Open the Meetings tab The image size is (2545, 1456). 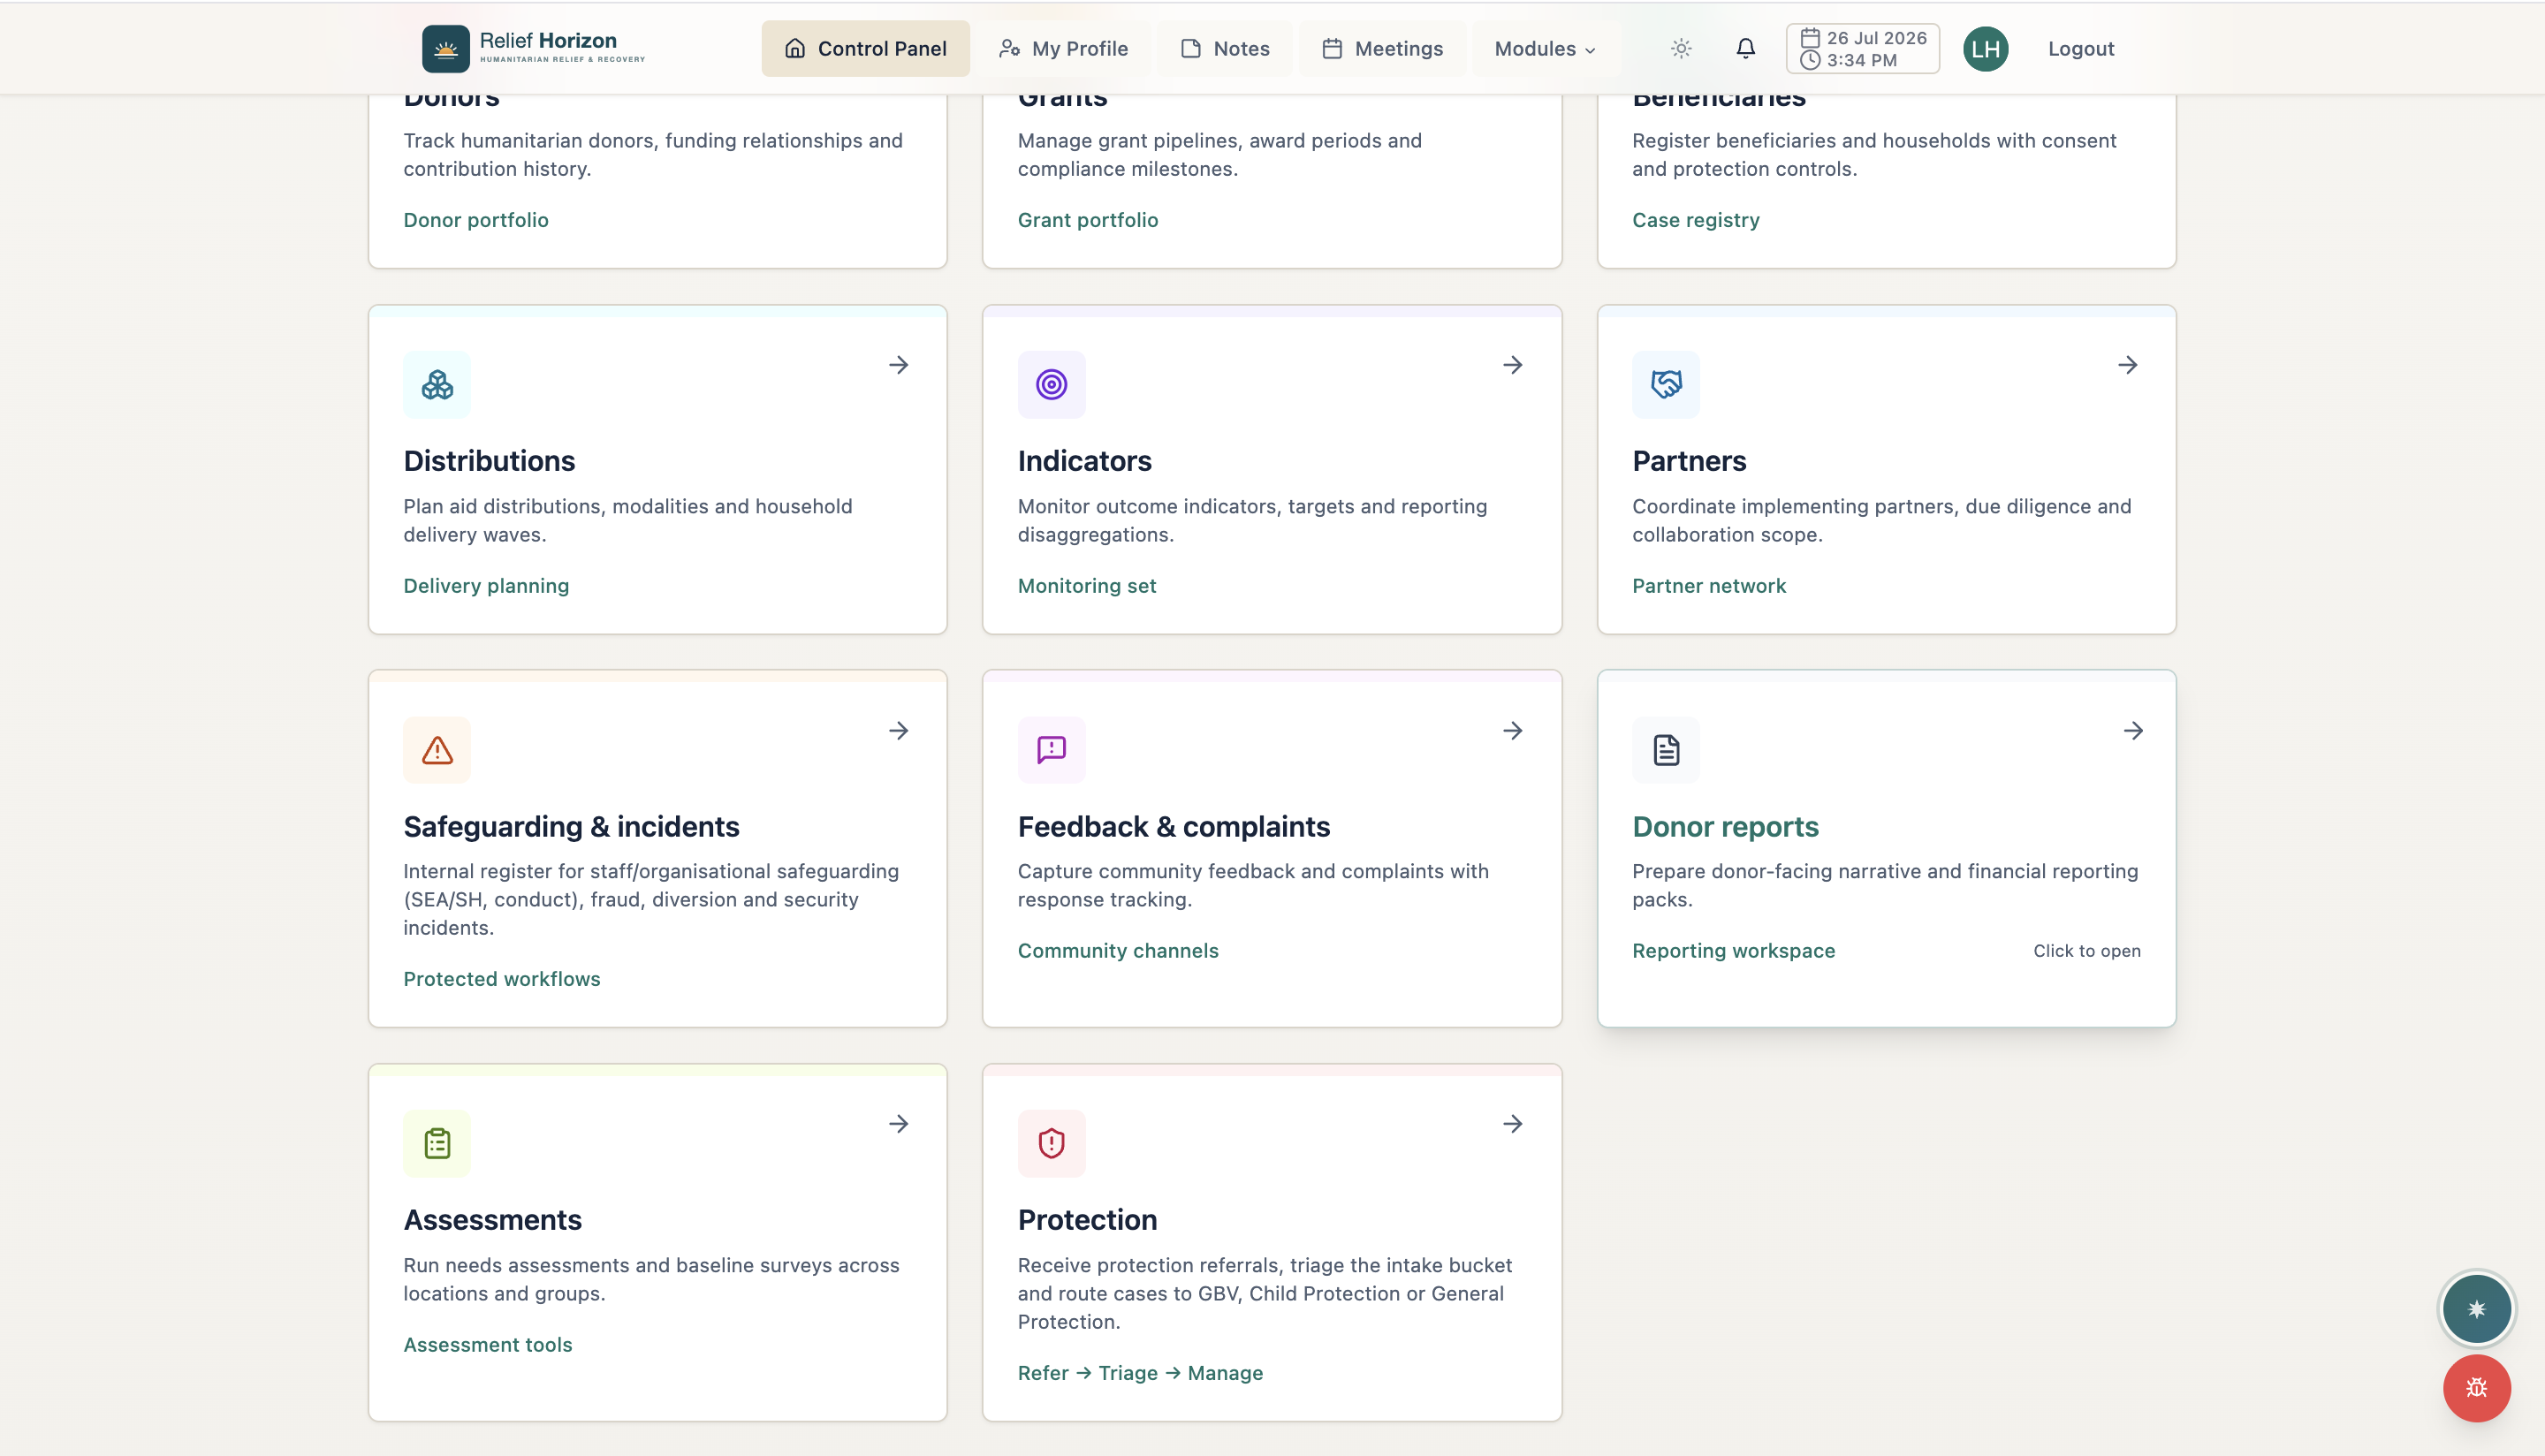tap(1383, 48)
